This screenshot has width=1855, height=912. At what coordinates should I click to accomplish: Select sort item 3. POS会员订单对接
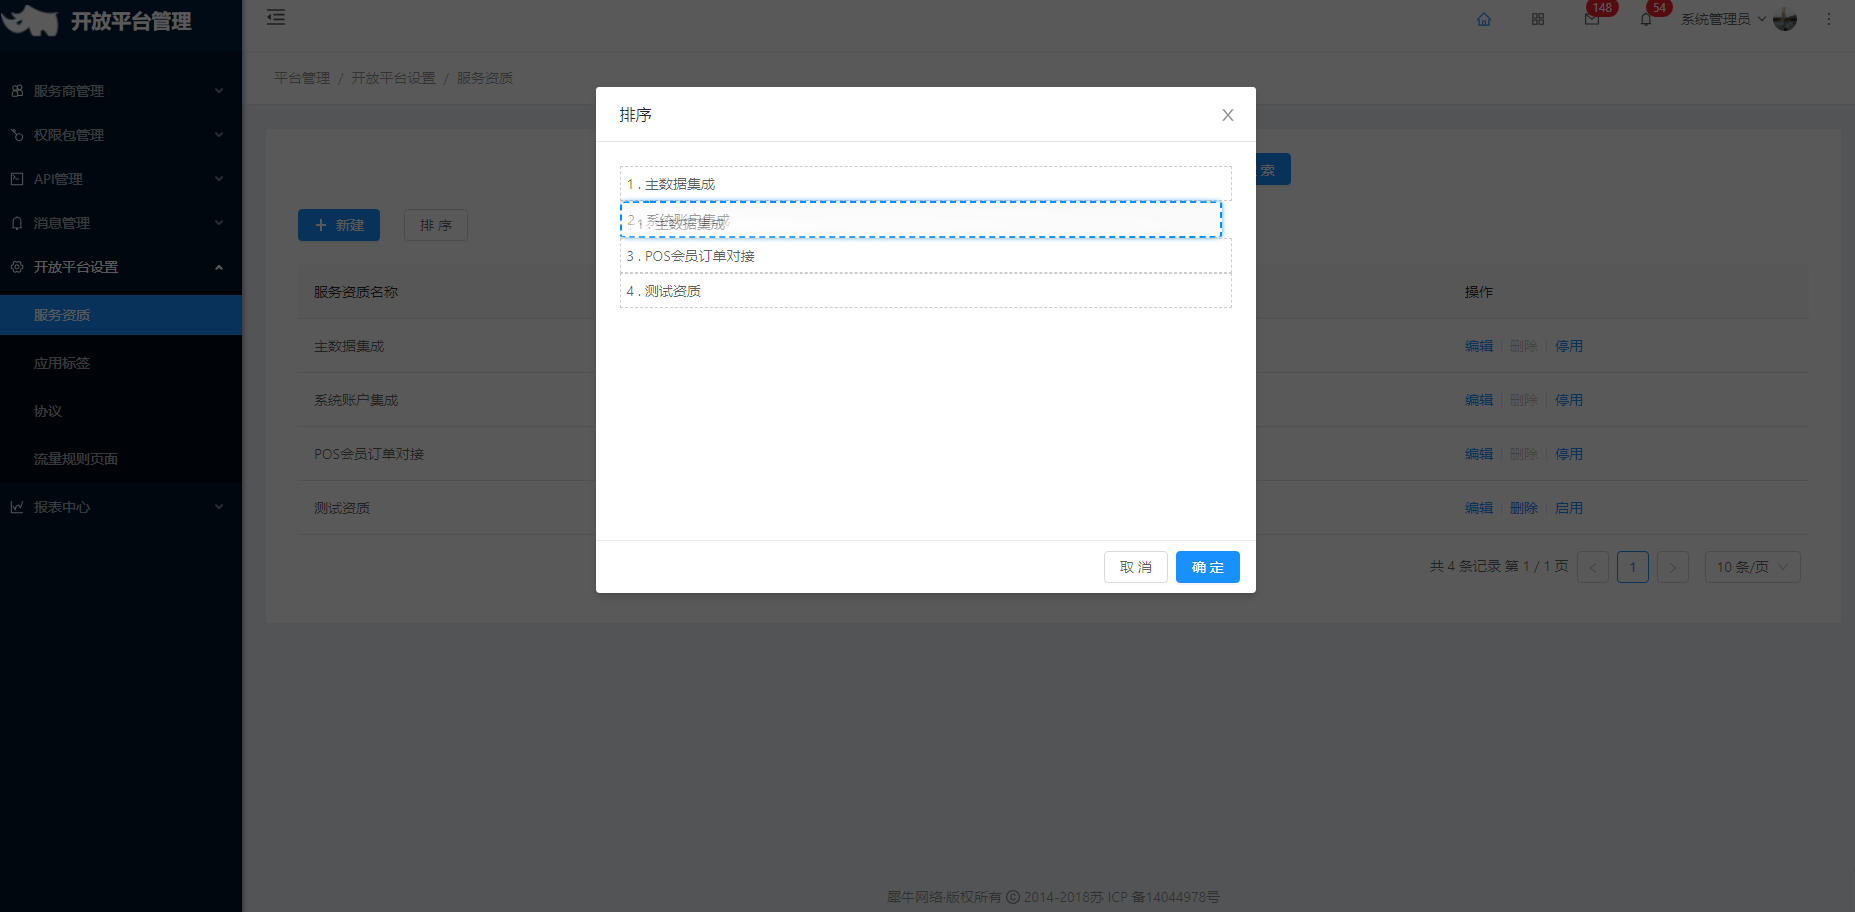point(926,256)
